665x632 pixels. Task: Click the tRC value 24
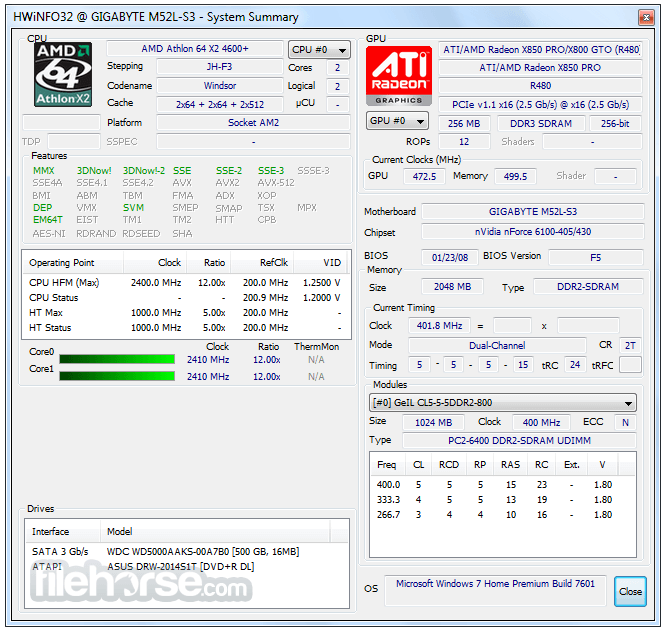tap(575, 365)
